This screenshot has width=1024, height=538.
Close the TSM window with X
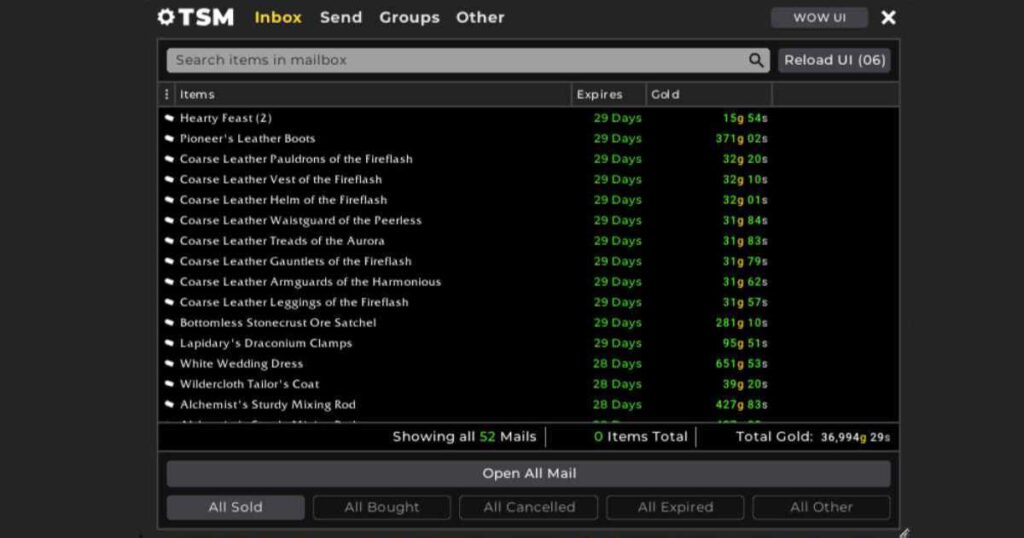[888, 17]
